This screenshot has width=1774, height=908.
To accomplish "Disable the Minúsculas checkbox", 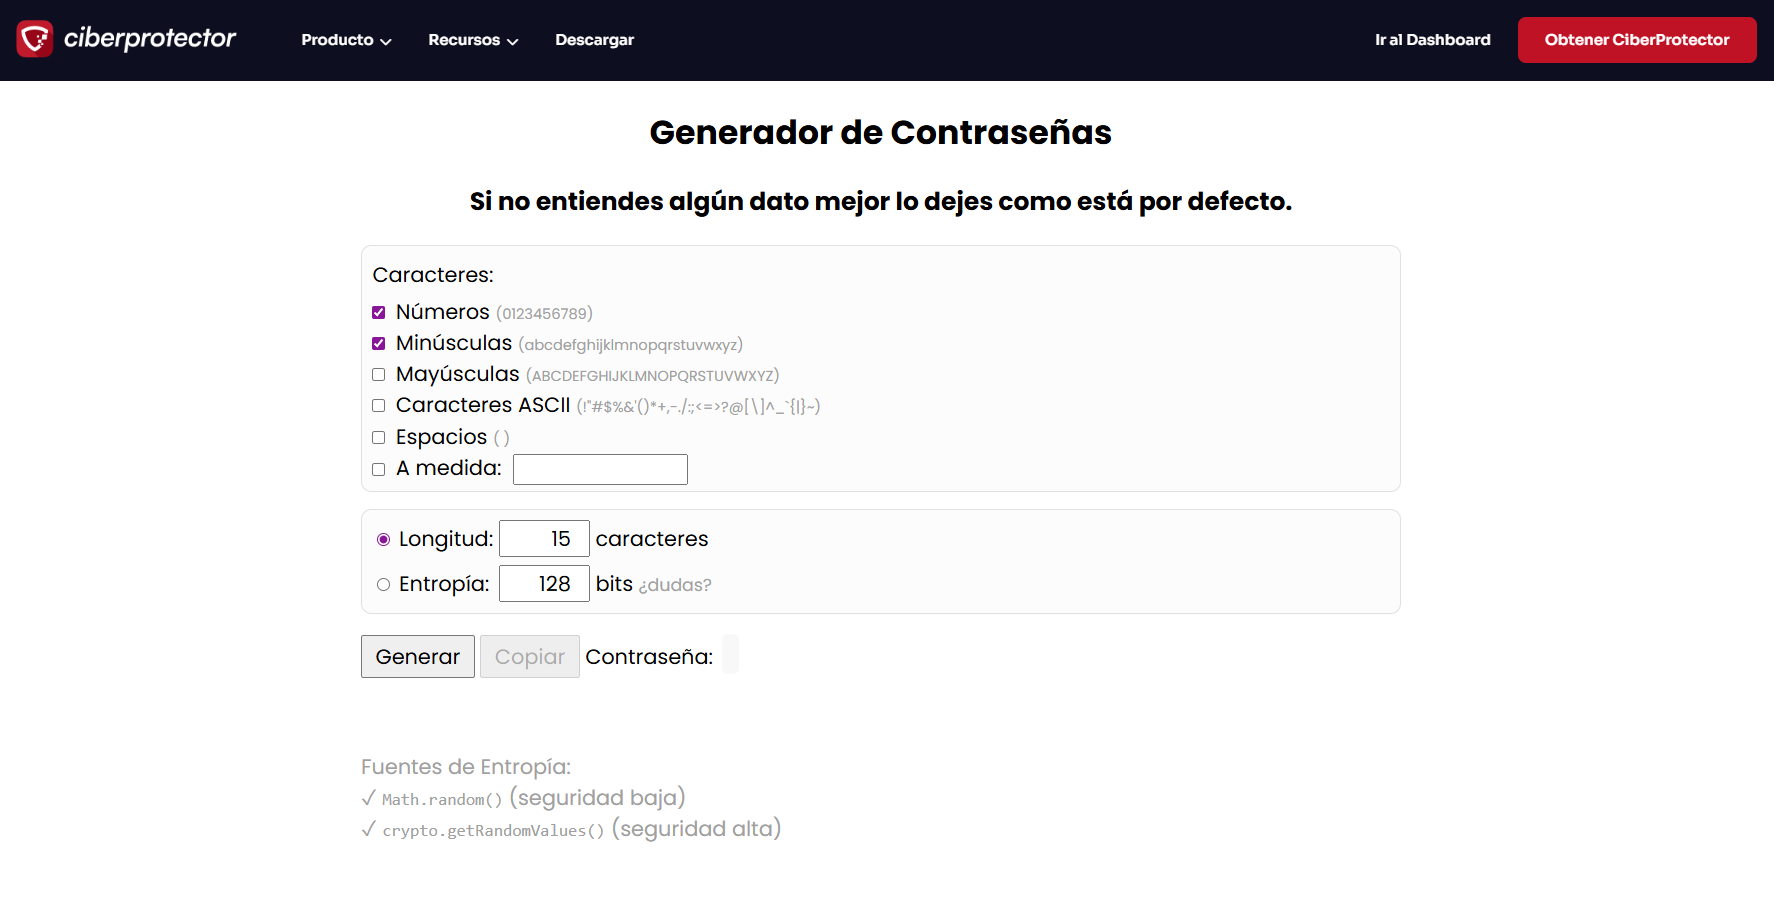I will [x=379, y=344].
